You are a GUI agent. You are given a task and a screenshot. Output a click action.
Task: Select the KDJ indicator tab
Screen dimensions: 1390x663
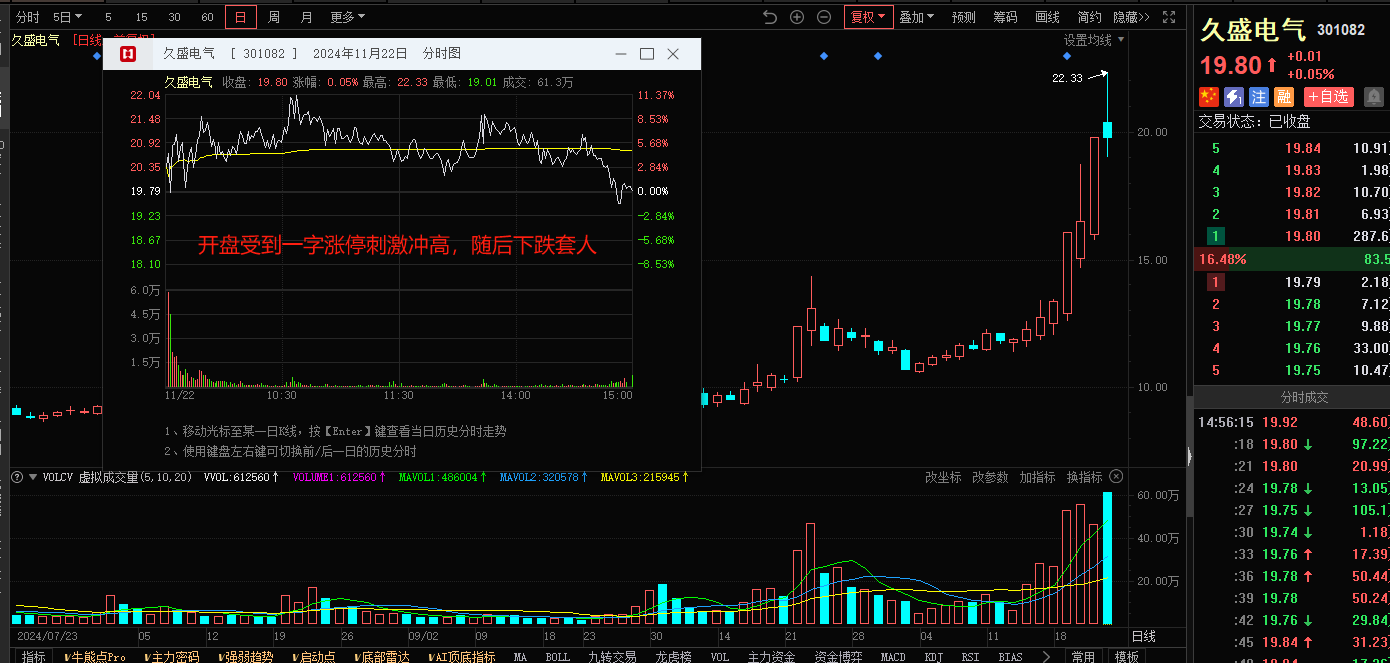(x=934, y=656)
